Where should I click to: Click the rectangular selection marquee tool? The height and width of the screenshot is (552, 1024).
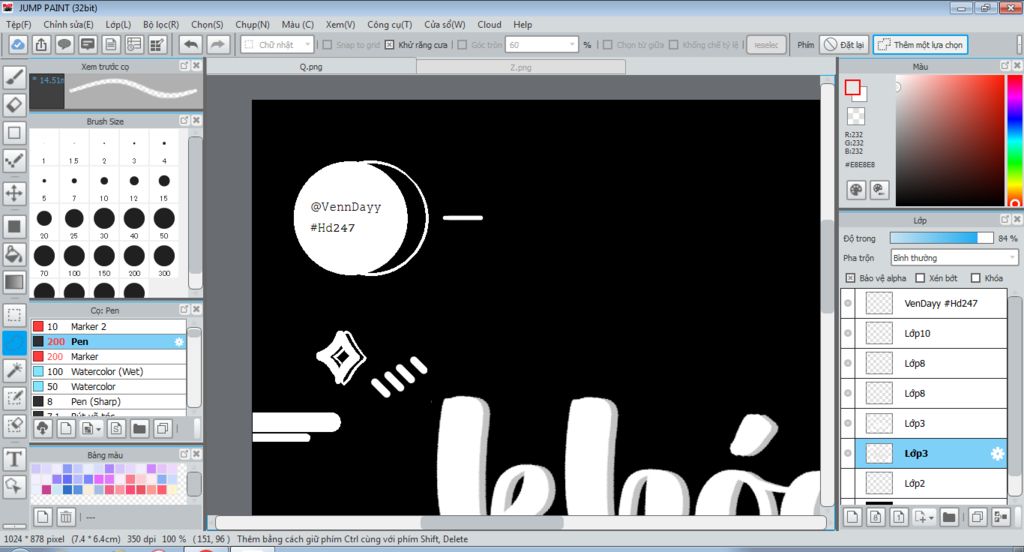tap(14, 315)
